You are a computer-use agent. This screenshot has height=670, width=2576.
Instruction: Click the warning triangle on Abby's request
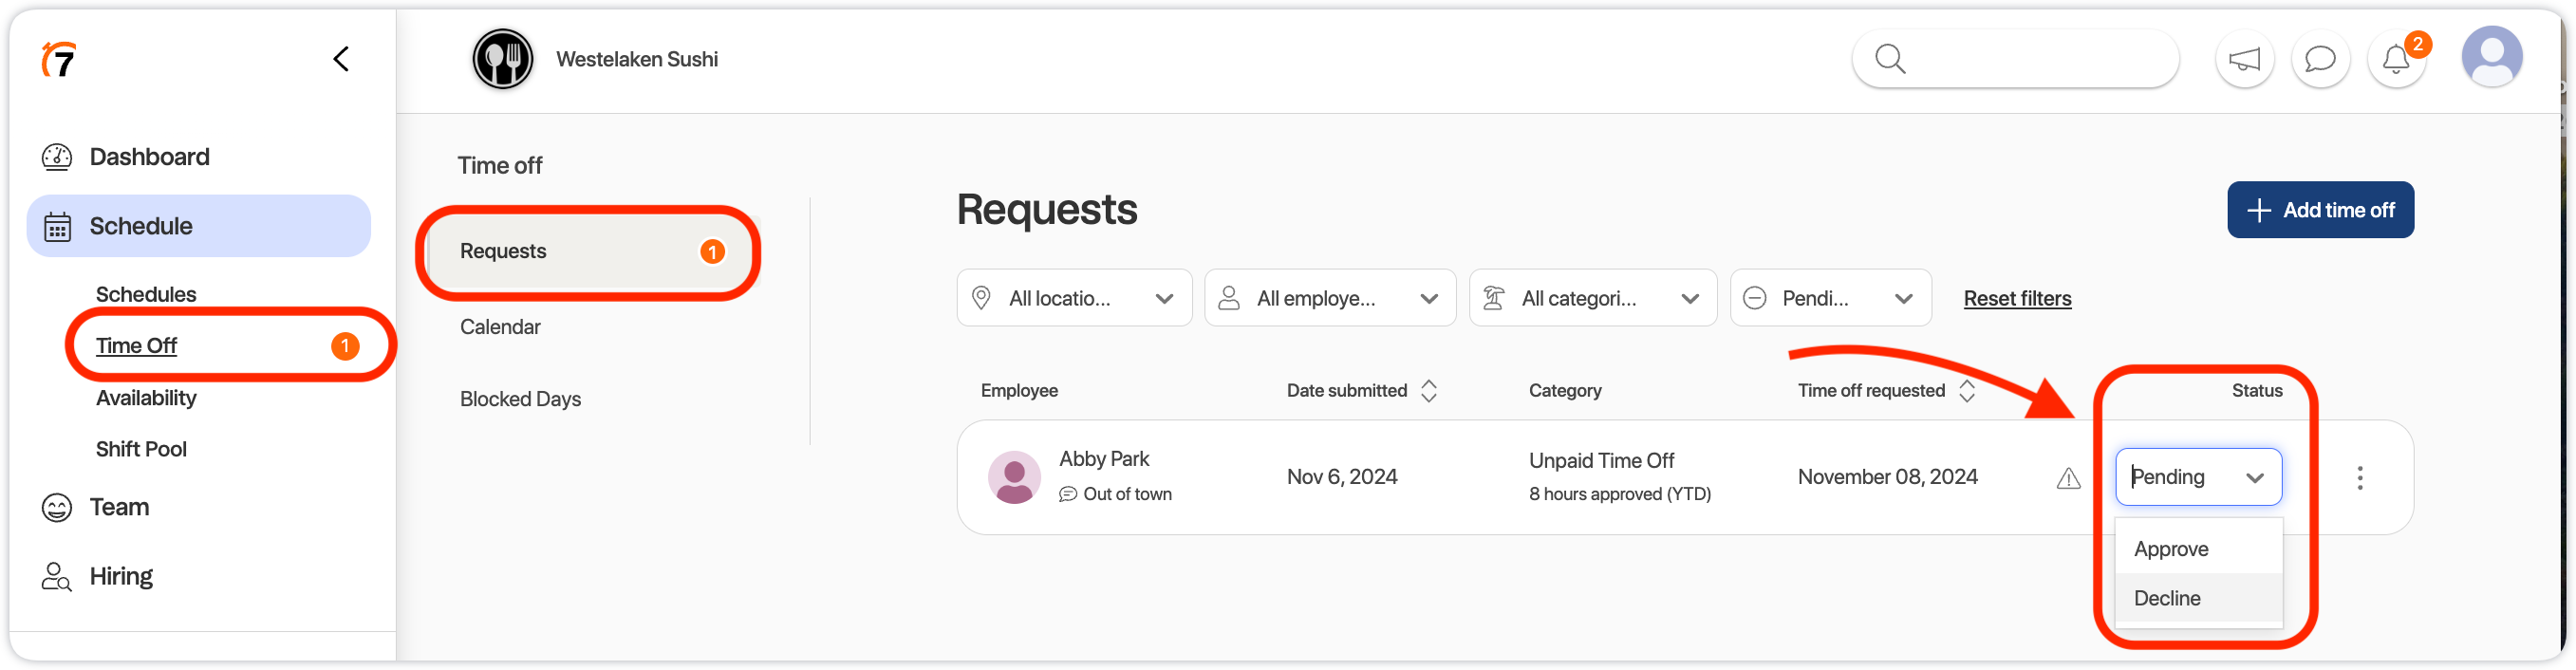(2068, 479)
